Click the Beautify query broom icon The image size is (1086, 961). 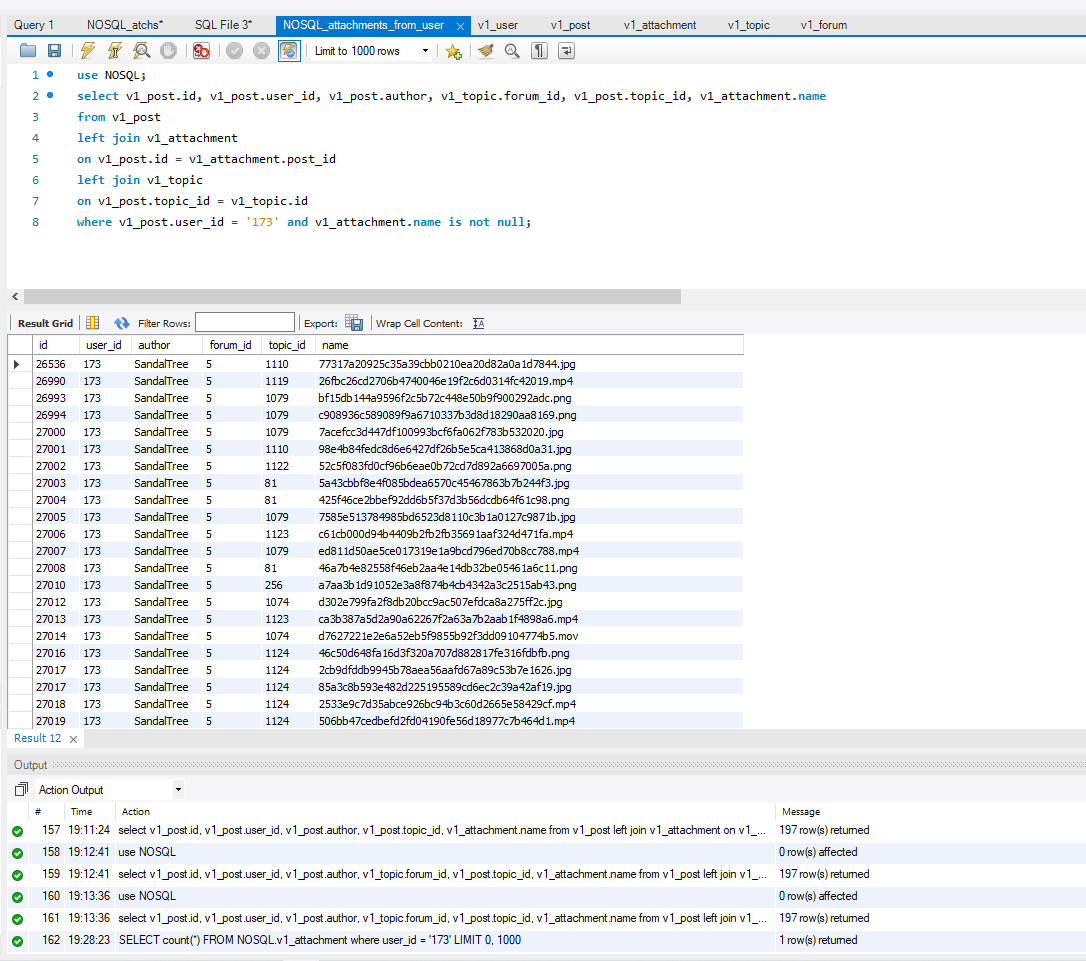pos(486,51)
